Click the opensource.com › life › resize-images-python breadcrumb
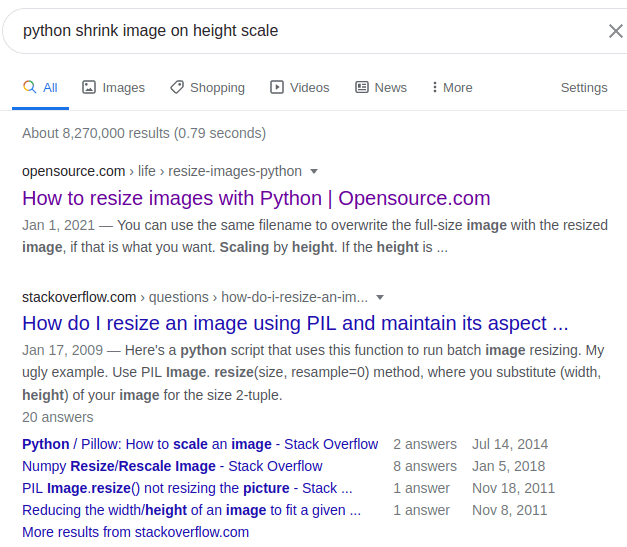 162,171
